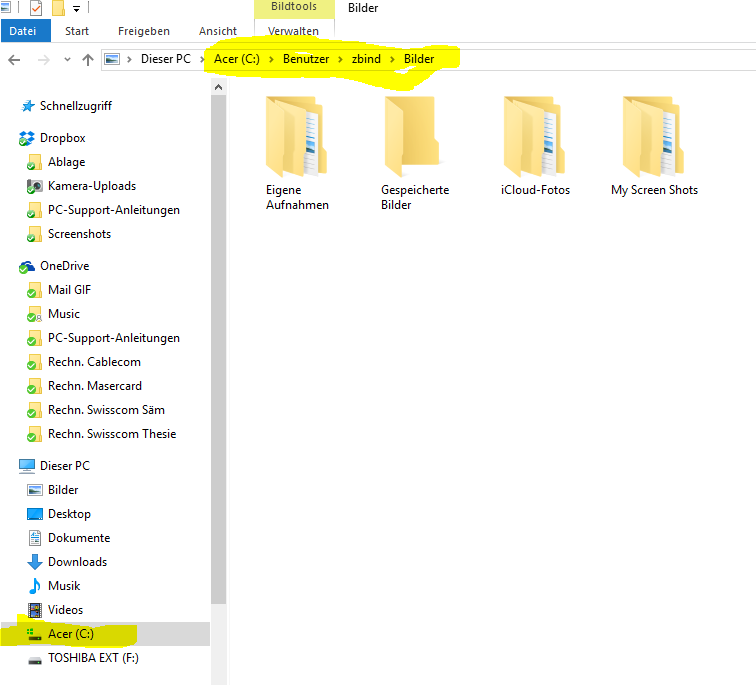Click the Bilder library icon in tree
The width and height of the screenshot is (756, 685).
pos(35,490)
